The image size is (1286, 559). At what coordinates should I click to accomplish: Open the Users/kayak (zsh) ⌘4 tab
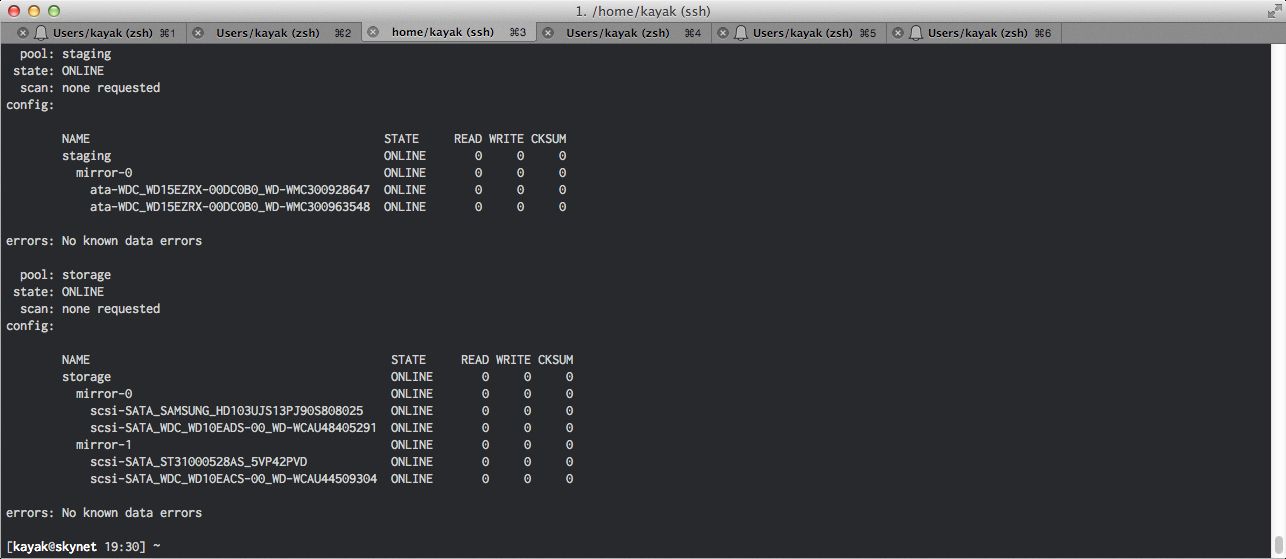point(622,33)
